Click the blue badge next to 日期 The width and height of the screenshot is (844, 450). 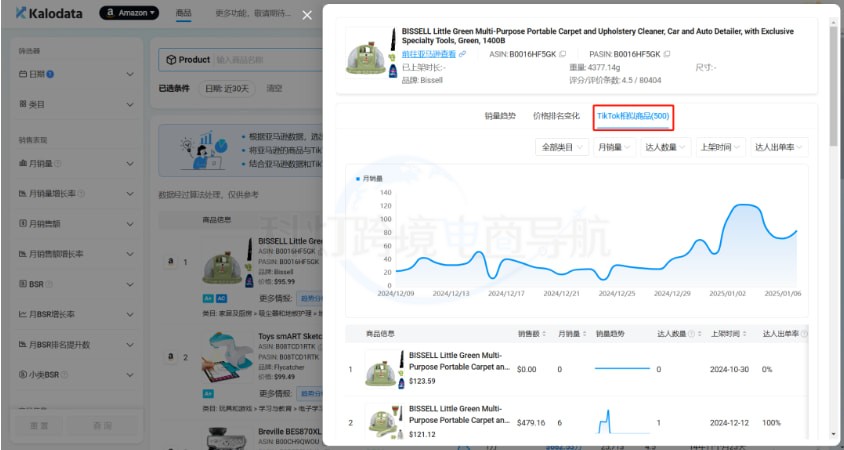tap(50, 74)
